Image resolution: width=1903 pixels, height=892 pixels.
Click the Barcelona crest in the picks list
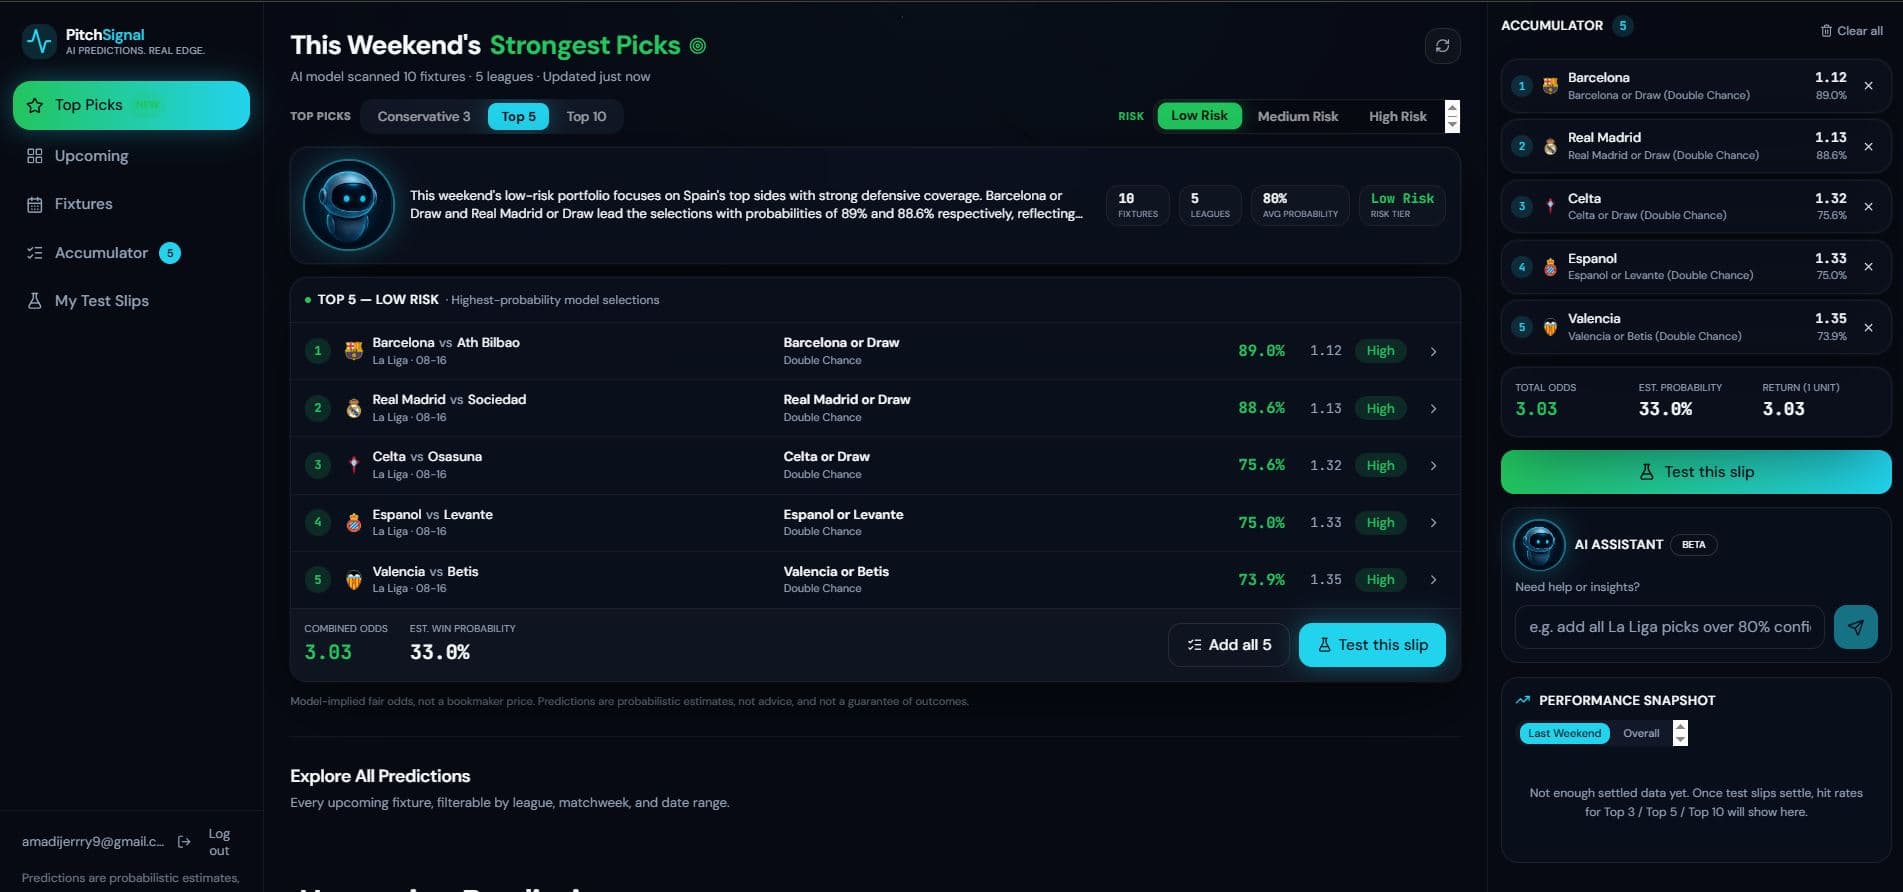tap(354, 351)
